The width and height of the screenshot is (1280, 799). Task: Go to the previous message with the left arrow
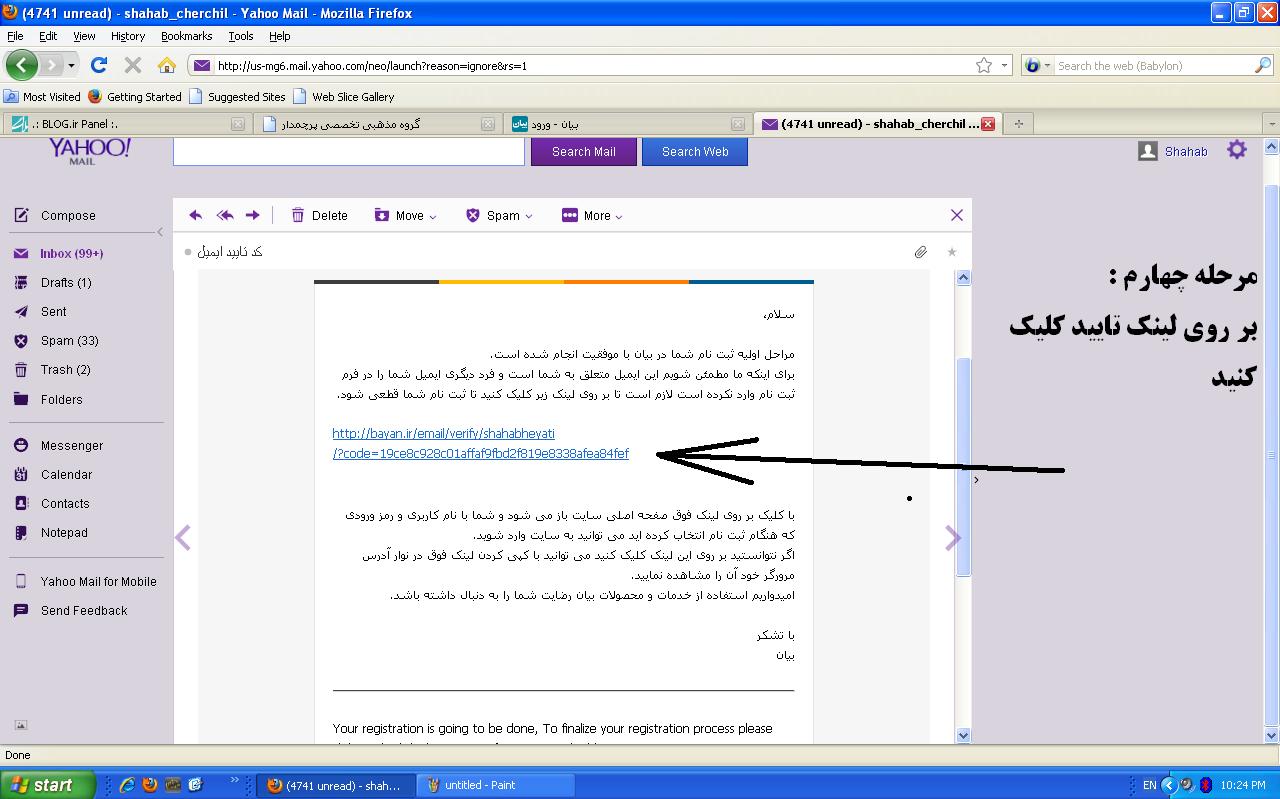coord(183,538)
